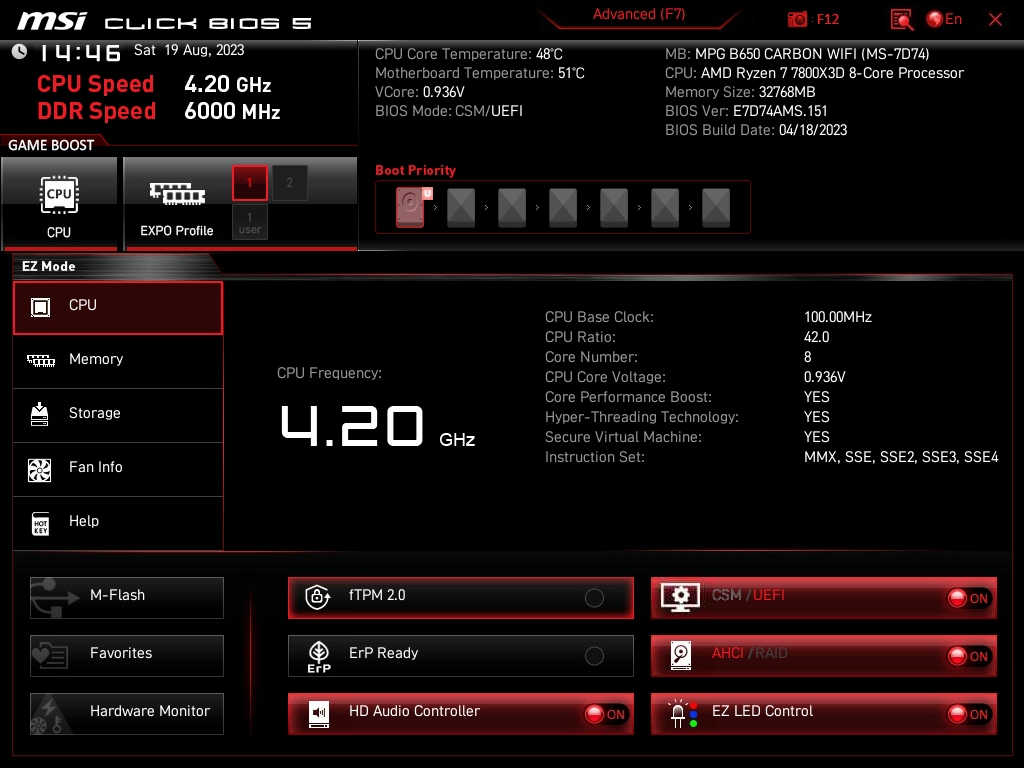
Task: Click the MSI logo
Action: coord(52,21)
